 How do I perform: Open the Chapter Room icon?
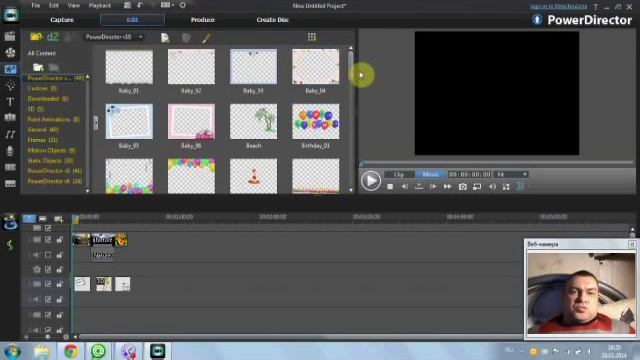point(10,167)
